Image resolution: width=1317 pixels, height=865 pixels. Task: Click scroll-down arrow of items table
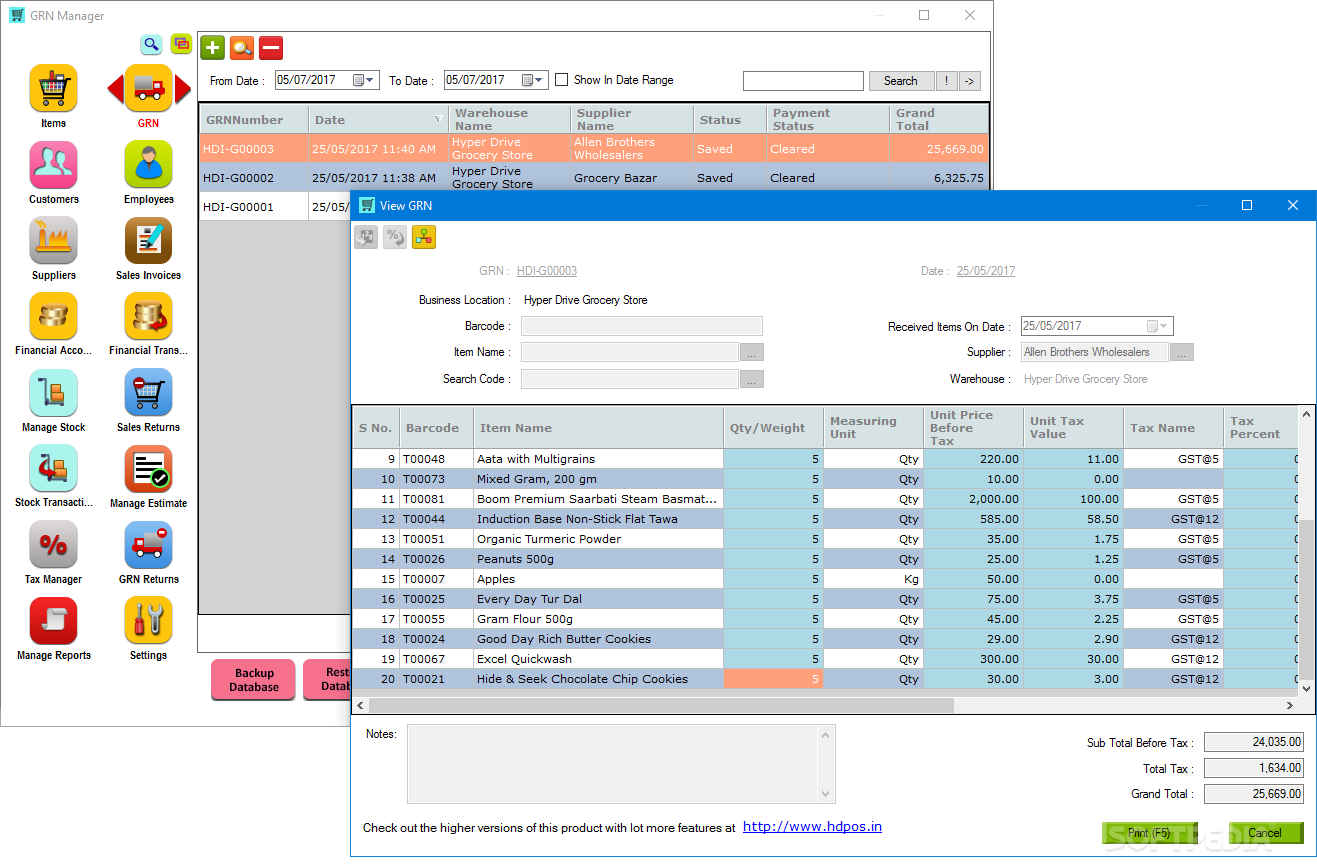point(1306,688)
